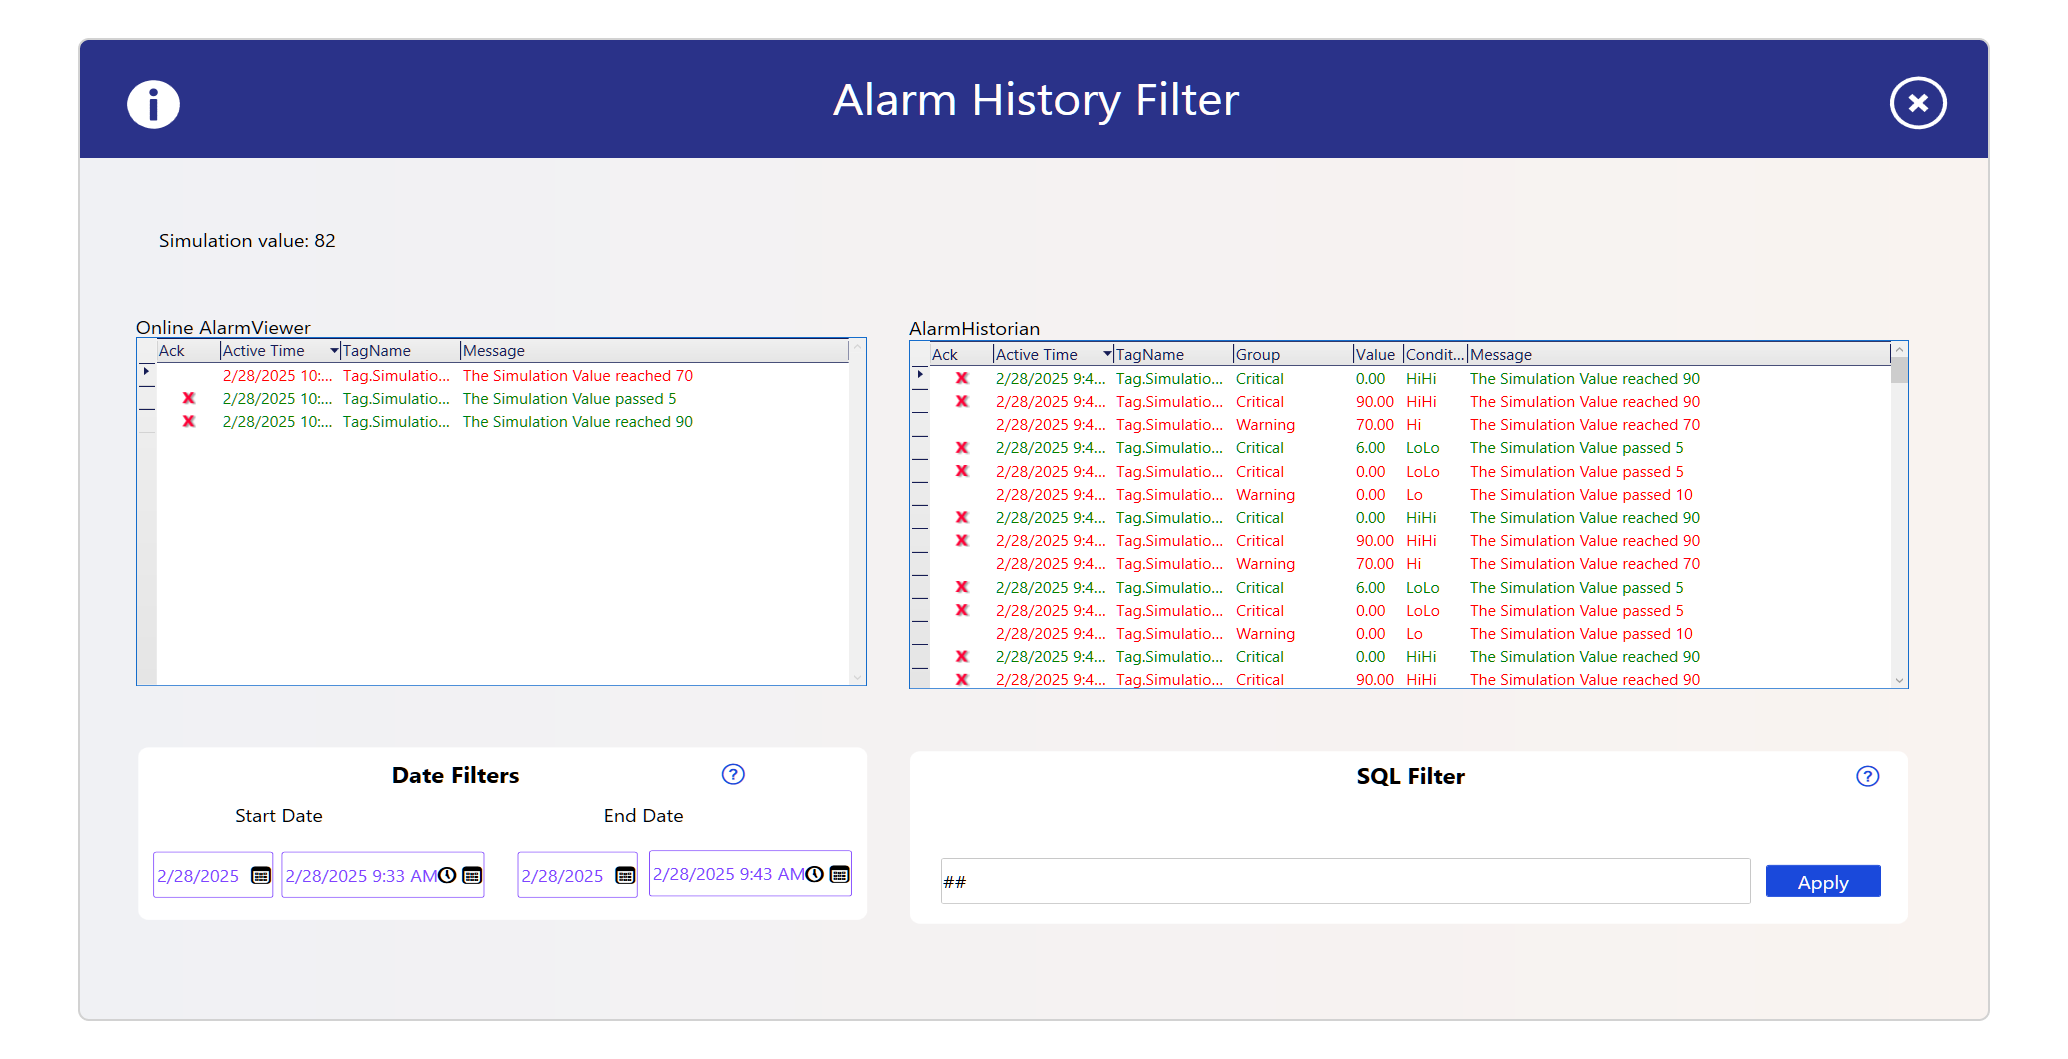The image size is (2068, 1059).
Task: Open calendar picker on Start datetime field
Action: click(x=472, y=876)
